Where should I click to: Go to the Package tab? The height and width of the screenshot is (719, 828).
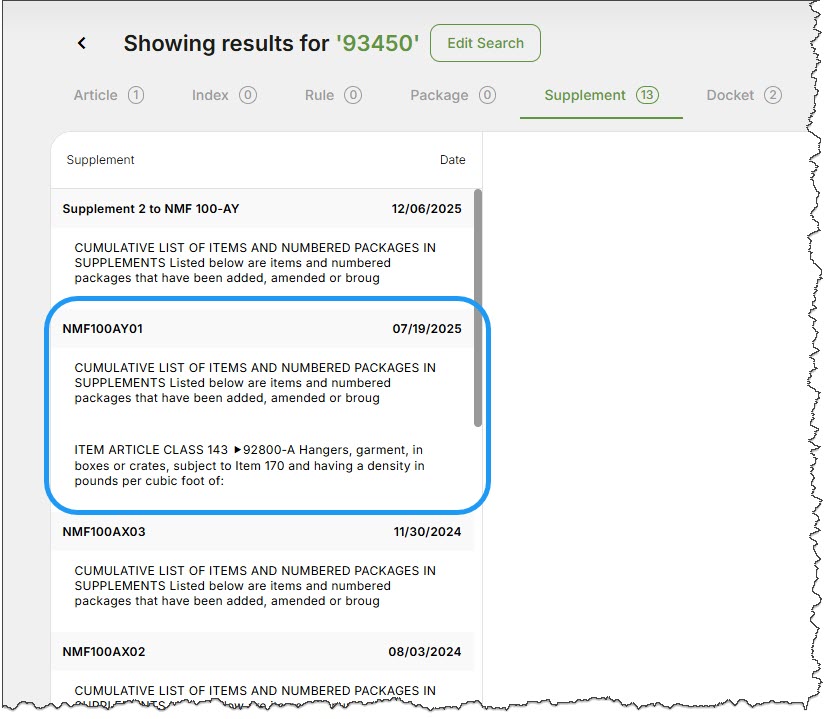[439, 95]
